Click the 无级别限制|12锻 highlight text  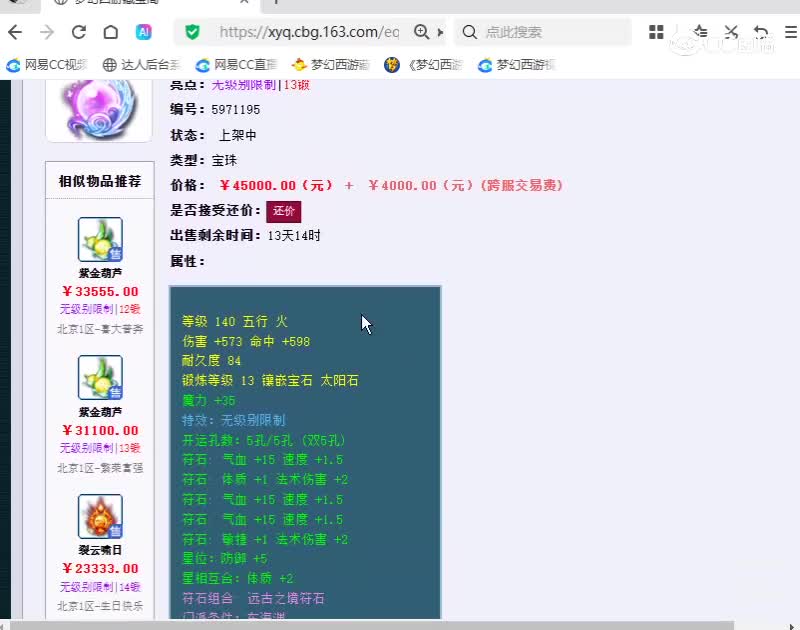100,309
